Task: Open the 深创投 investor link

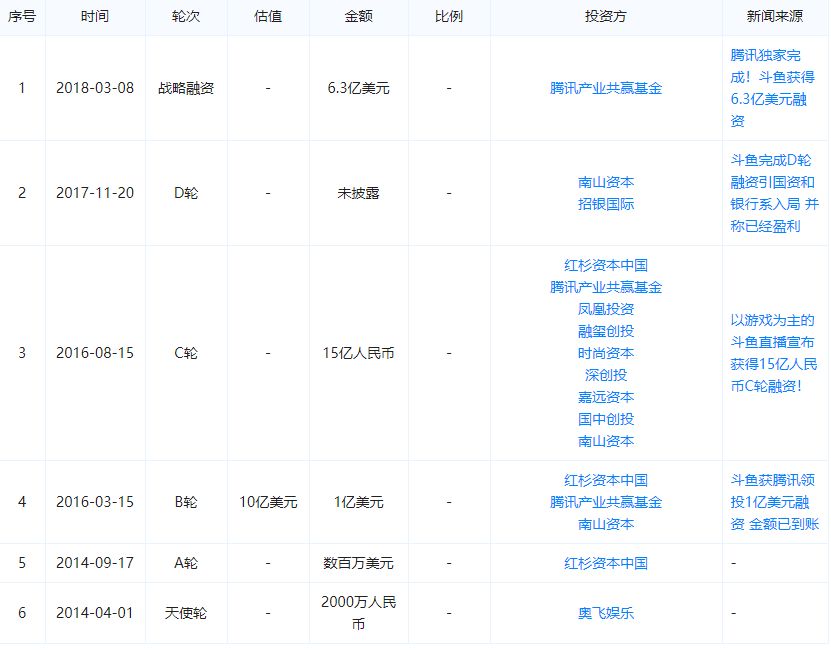Action: [x=606, y=375]
